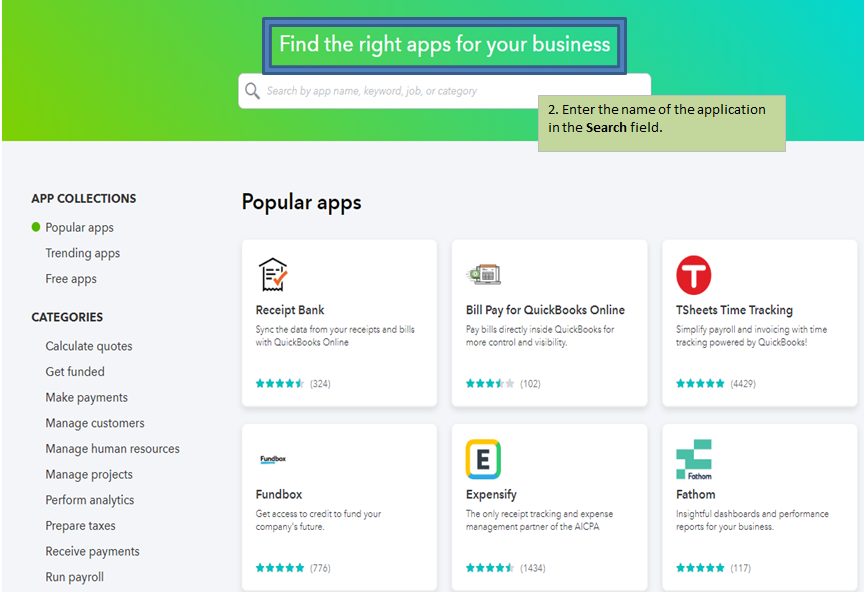Click the TSheets red T icon
Viewport: 864px width, 592px height.
[694, 275]
